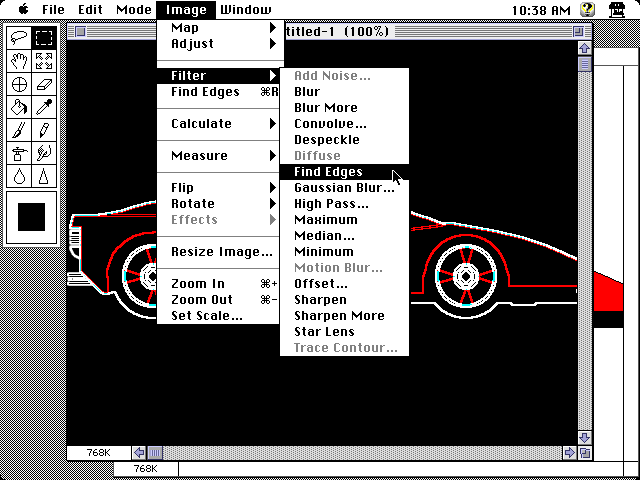640x480 pixels.
Task: Open the Apple menu
Action: point(24,9)
